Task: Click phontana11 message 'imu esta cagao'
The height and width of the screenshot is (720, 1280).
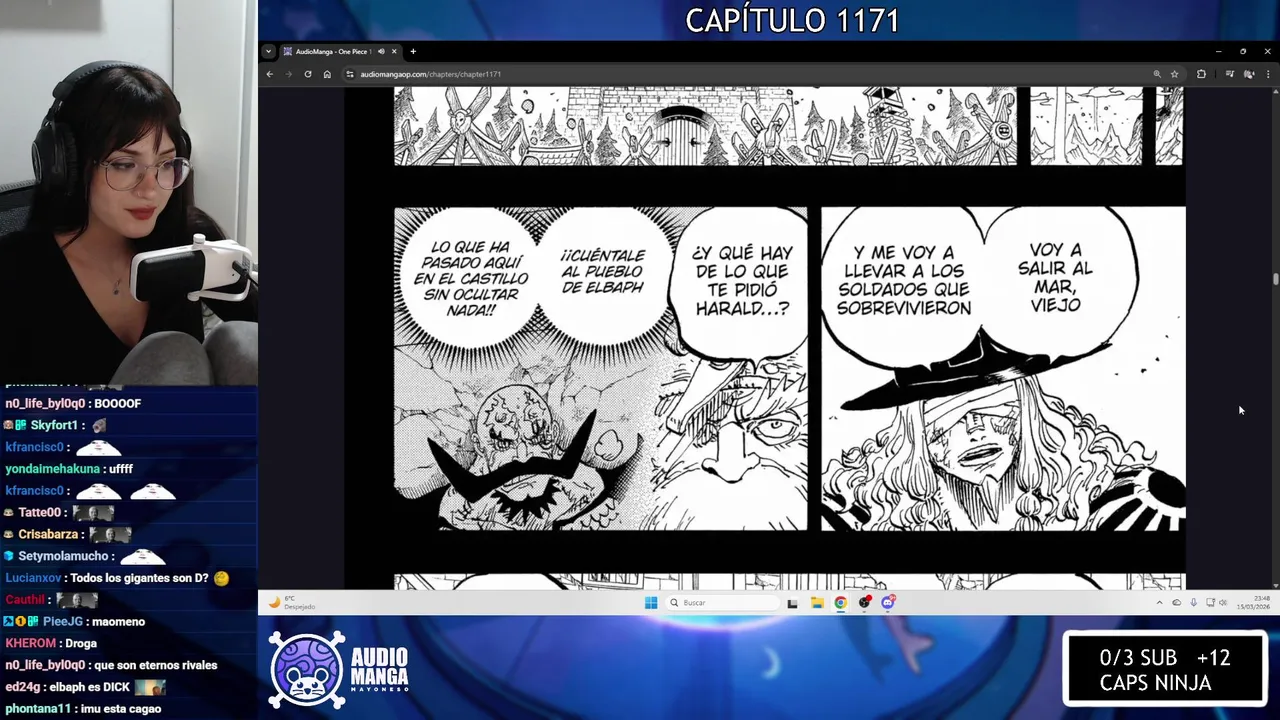Action: point(122,709)
